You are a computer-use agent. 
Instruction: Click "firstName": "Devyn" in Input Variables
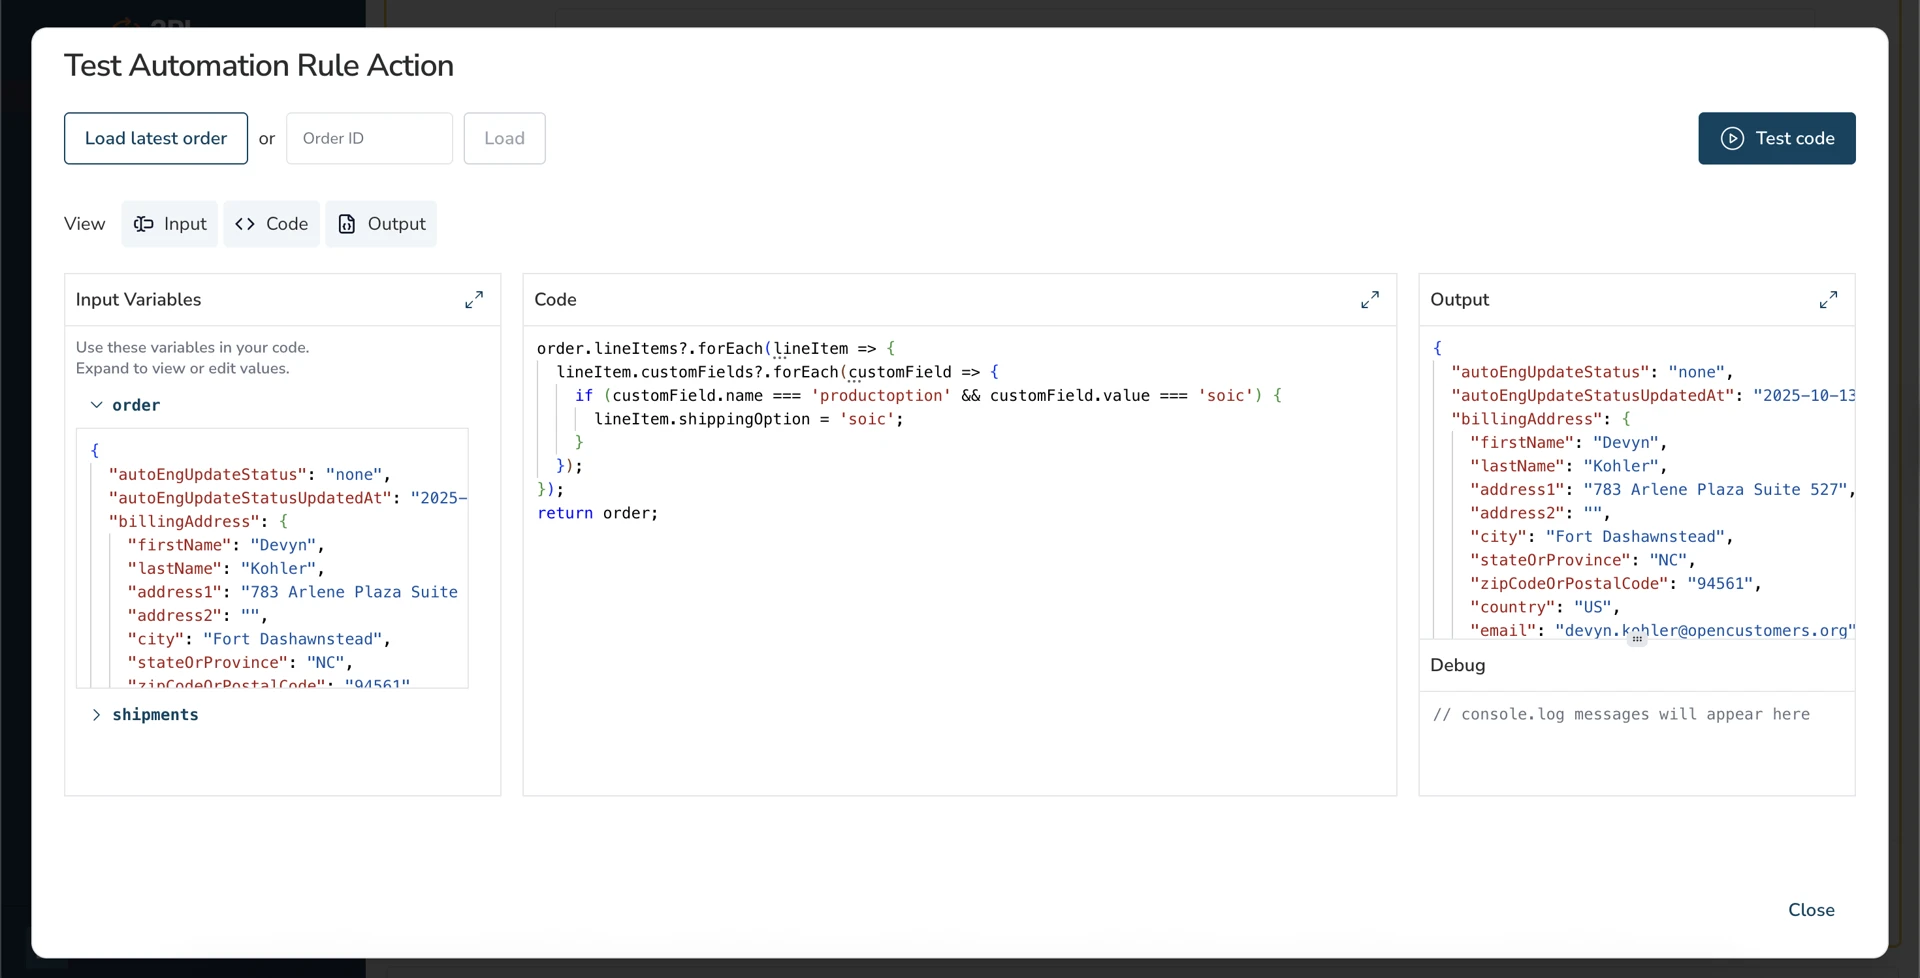click(x=226, y=545)
